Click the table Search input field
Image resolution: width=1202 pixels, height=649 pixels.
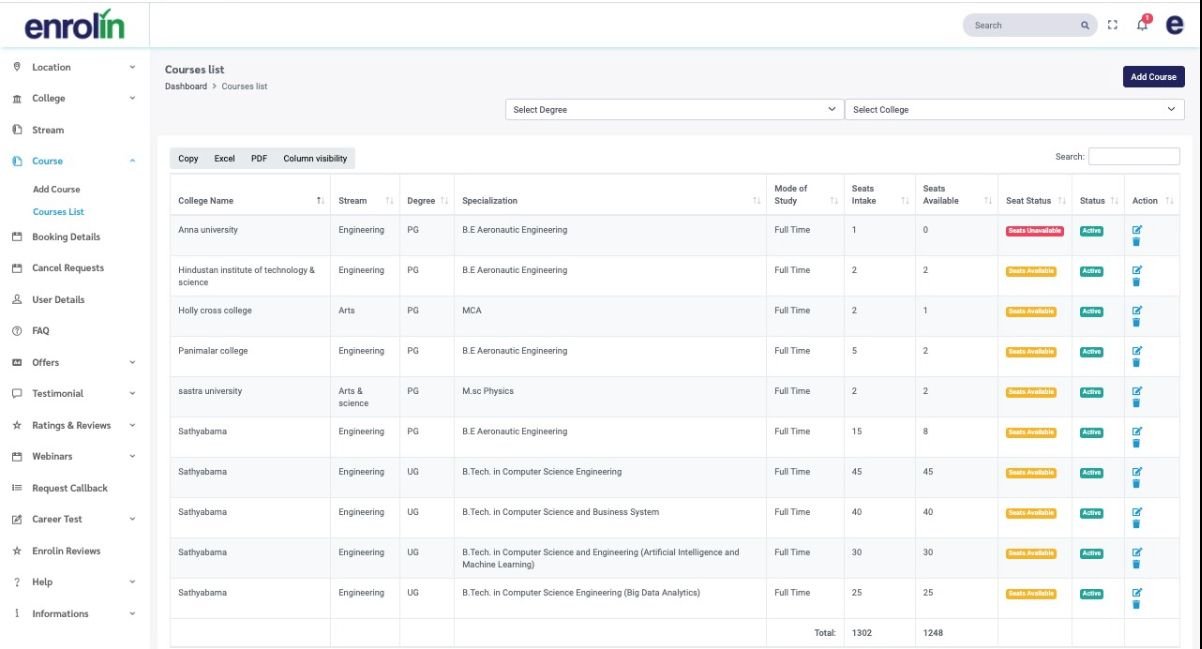pos(1133,157)
